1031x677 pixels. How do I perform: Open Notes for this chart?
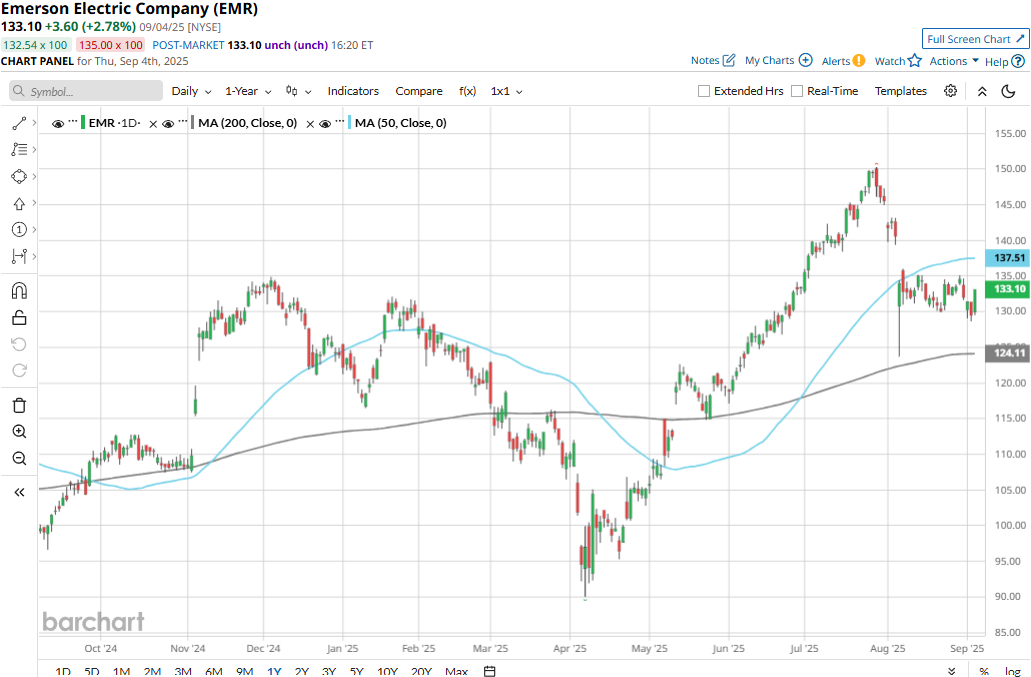point(713,60)
